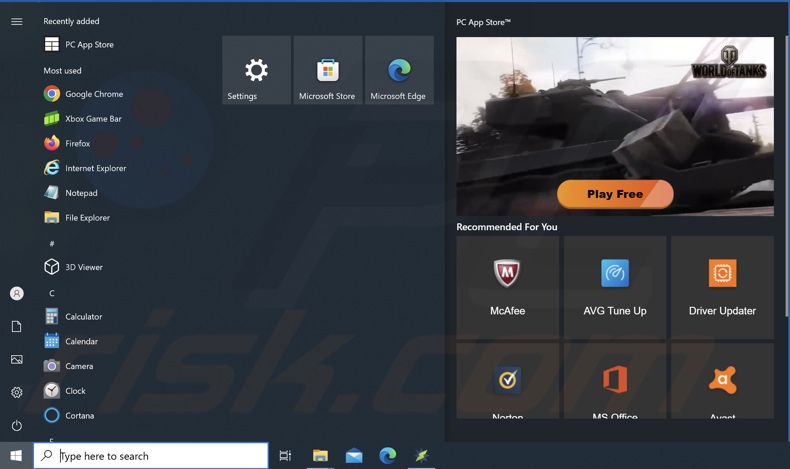Open the Clock app

pyautogui.click(x=65, y=390)
